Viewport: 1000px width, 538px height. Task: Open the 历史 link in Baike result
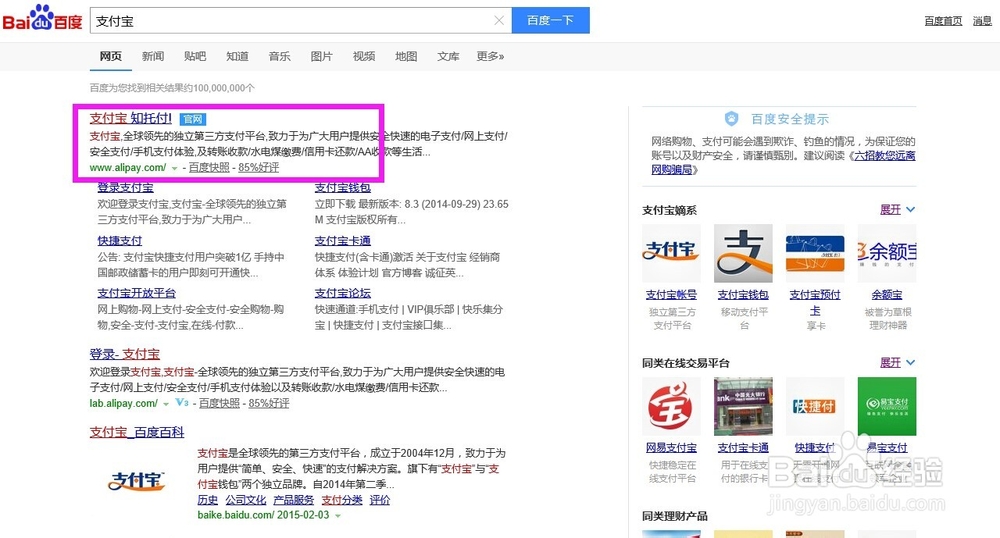(207, 500)
